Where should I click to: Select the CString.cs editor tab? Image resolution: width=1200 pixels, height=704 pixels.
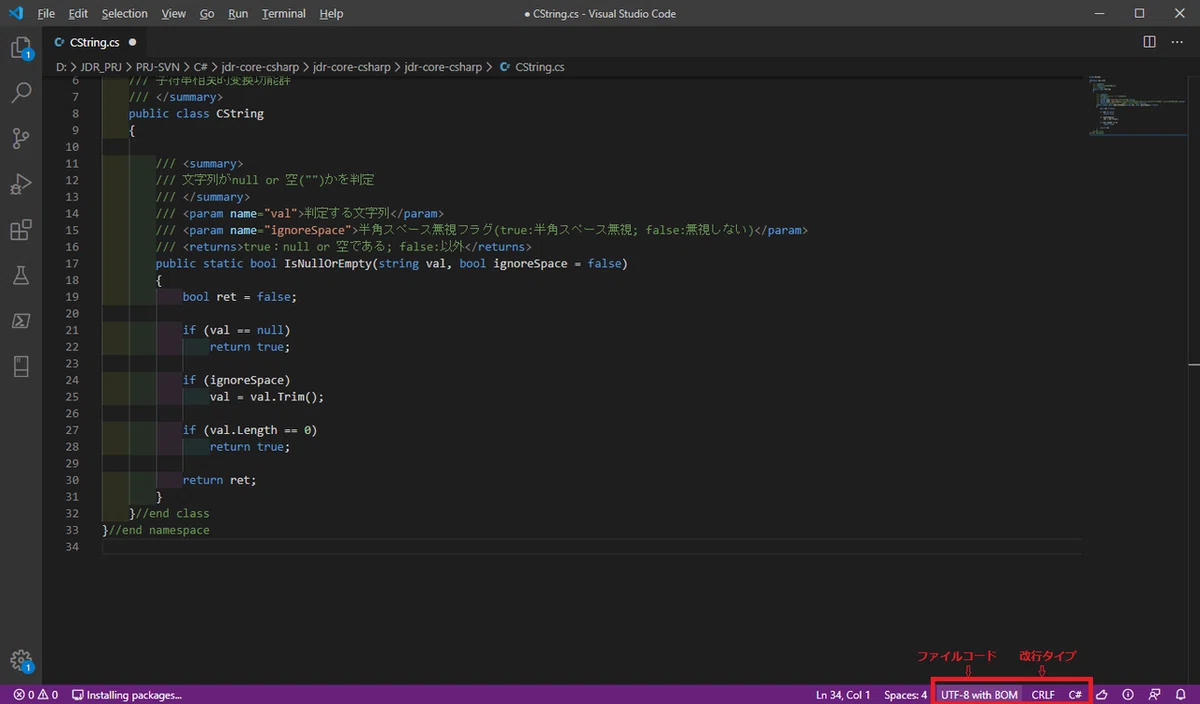point(96,43)
